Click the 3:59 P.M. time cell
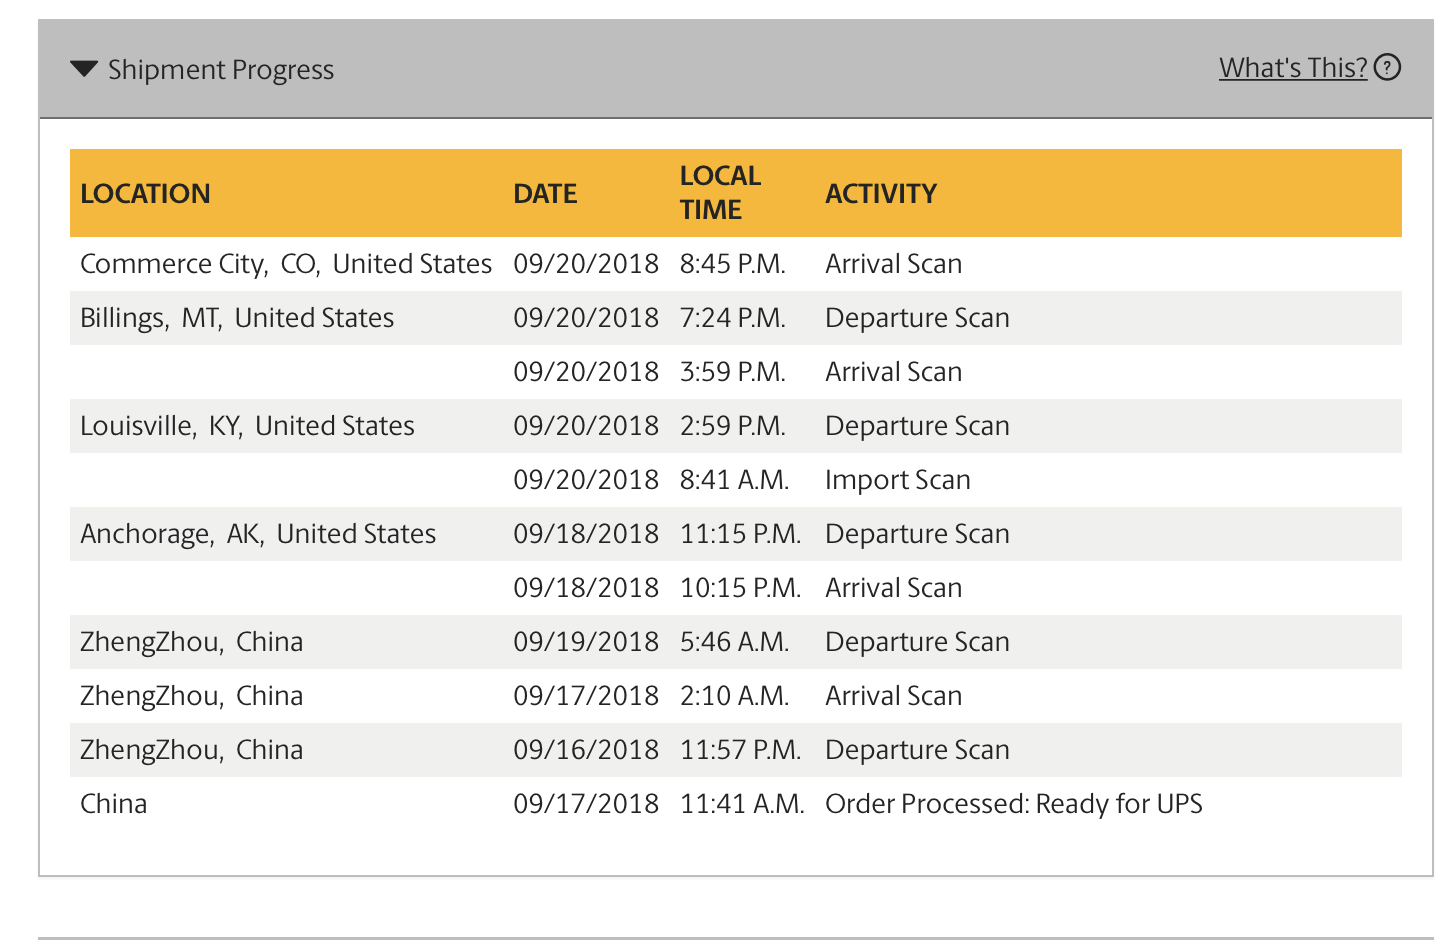This screenshot has width=1443, height=940. coord(732,372)
